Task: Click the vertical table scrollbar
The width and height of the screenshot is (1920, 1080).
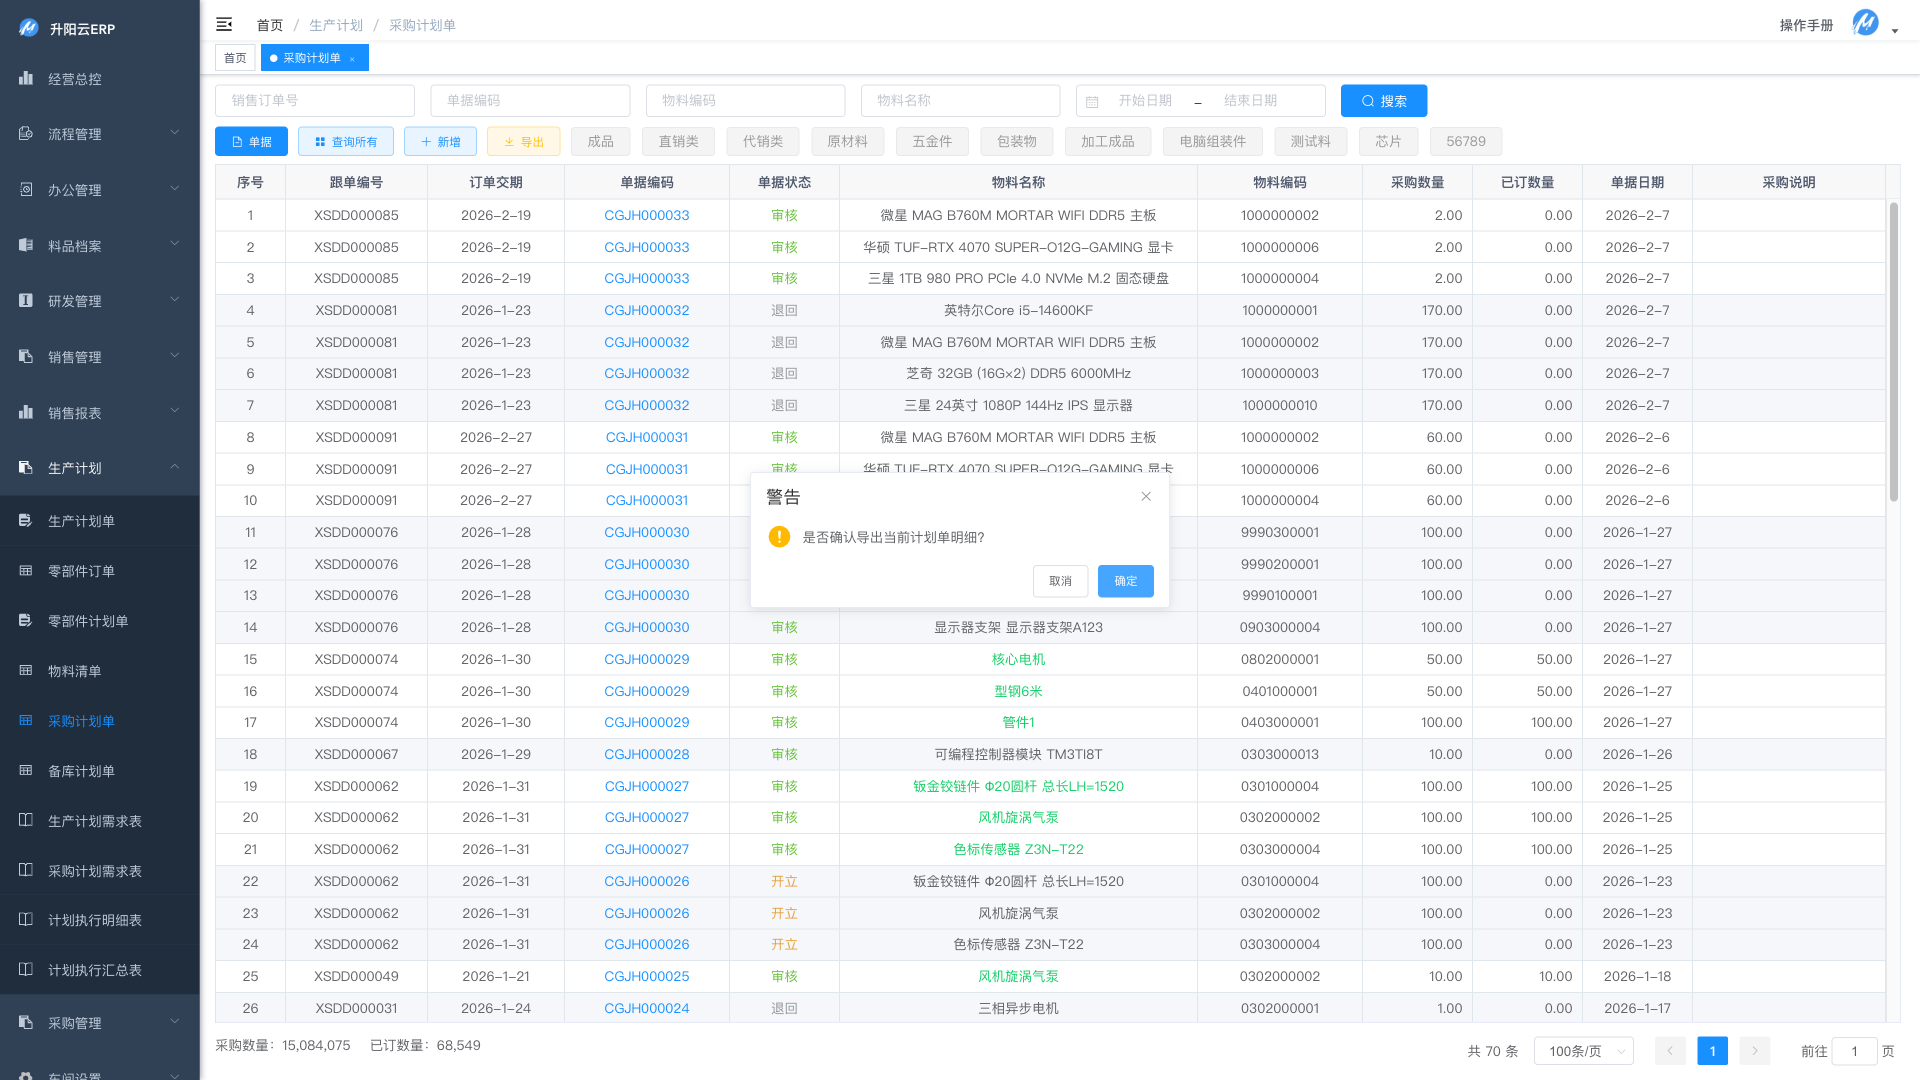Action: [x=1893, y=350]
